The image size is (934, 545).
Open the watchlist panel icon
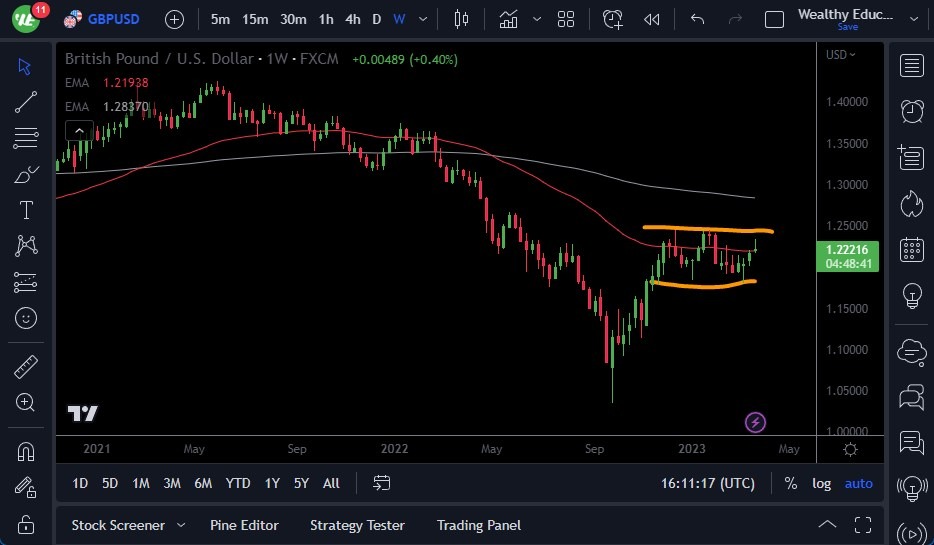[911, 66]
